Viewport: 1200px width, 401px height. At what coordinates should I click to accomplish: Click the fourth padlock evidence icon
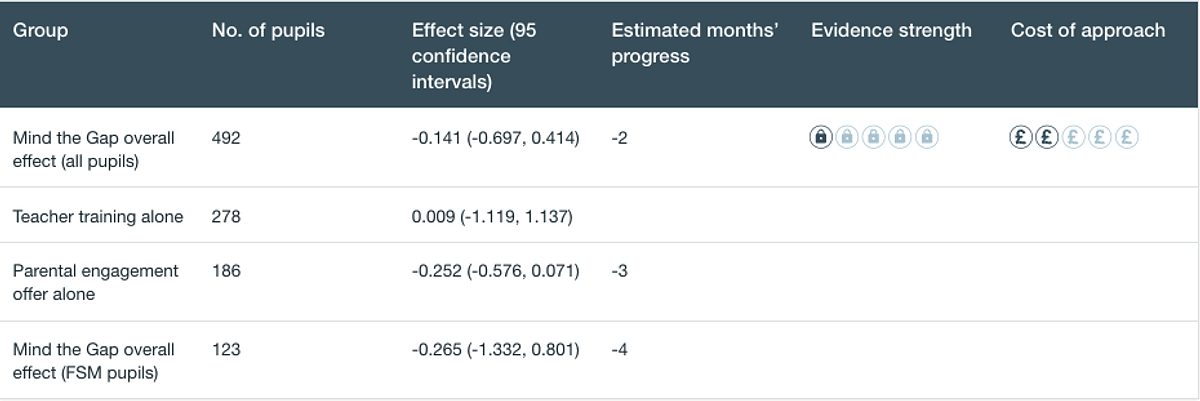(900, 137)
